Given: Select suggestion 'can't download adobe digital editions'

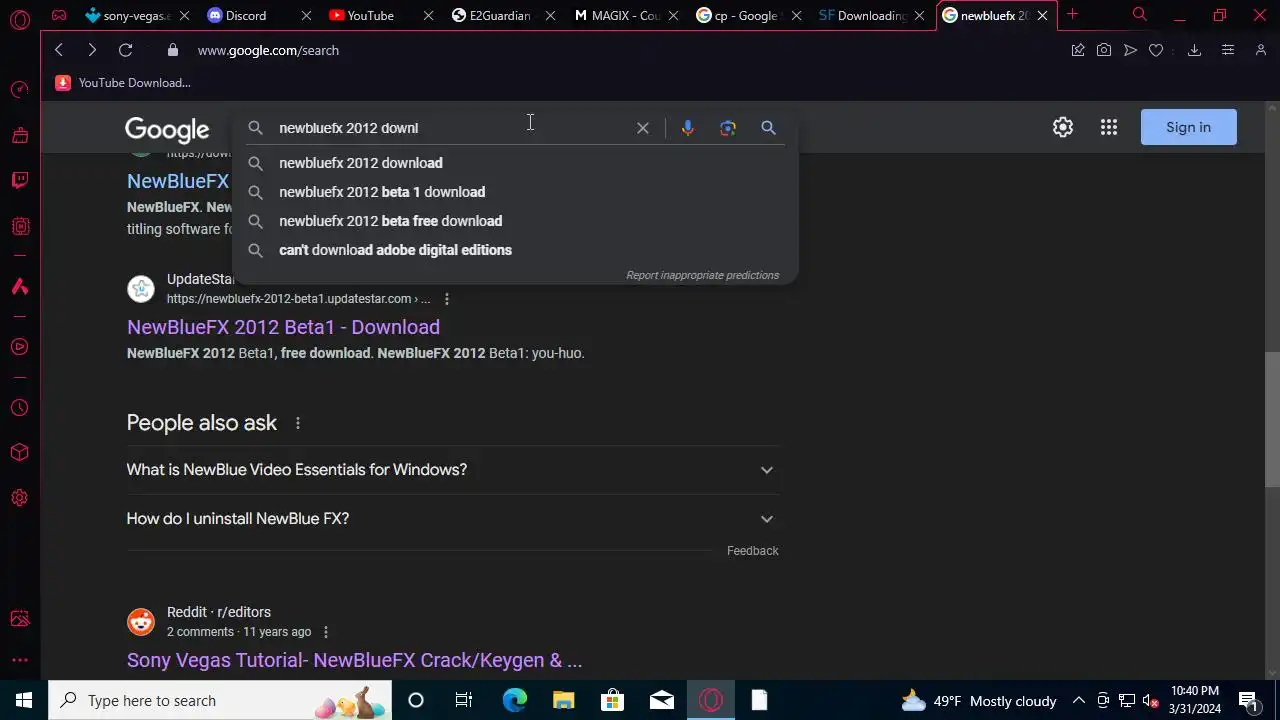Looking at the screenshot, I should 515,250.
